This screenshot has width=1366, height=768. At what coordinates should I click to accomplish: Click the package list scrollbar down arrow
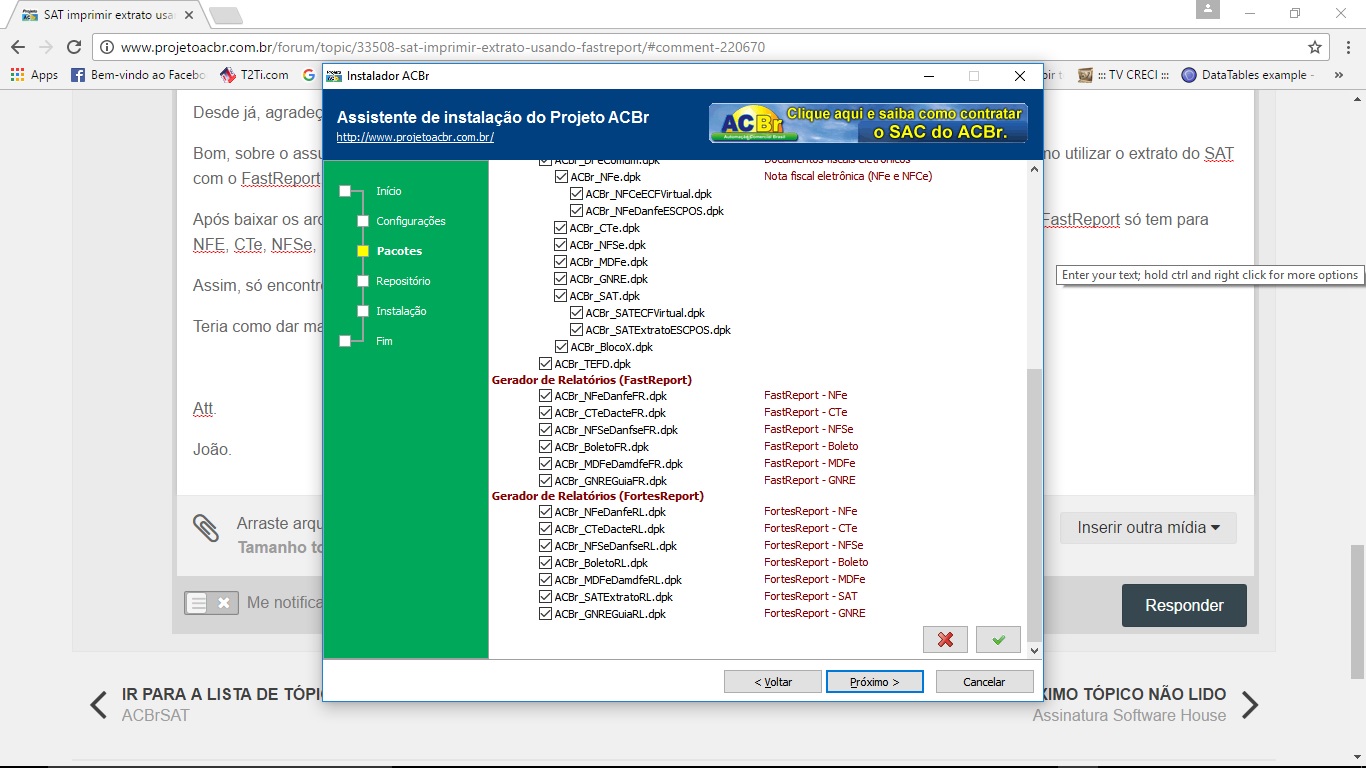pos(1034,650)
